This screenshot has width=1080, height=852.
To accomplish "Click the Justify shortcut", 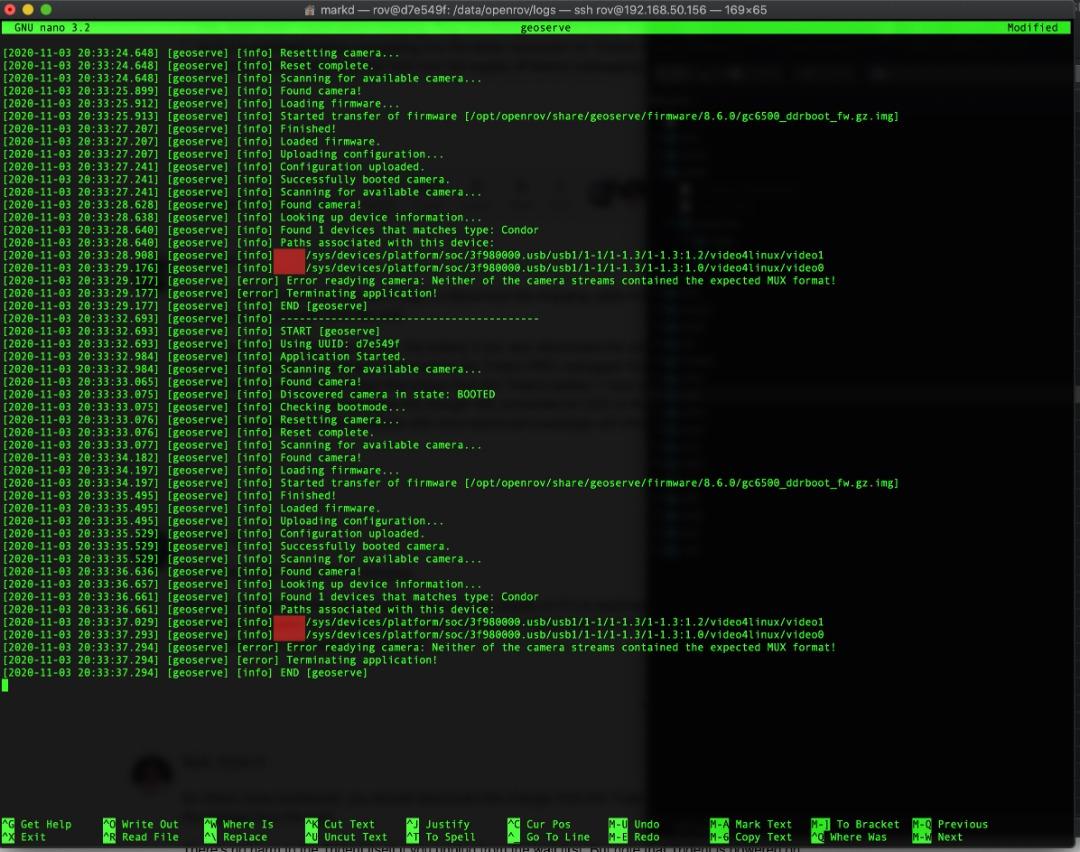I will [x=447, y=824].
